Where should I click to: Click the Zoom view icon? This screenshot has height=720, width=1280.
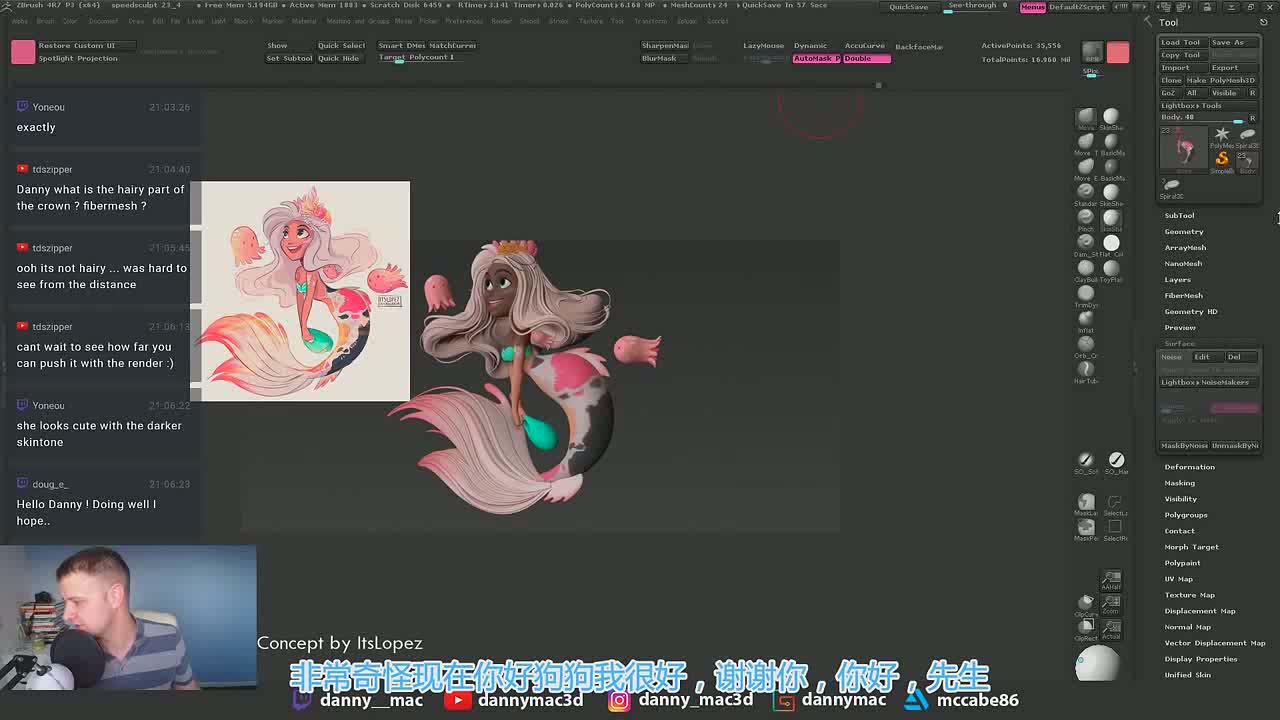click(x=1111, y=603)
